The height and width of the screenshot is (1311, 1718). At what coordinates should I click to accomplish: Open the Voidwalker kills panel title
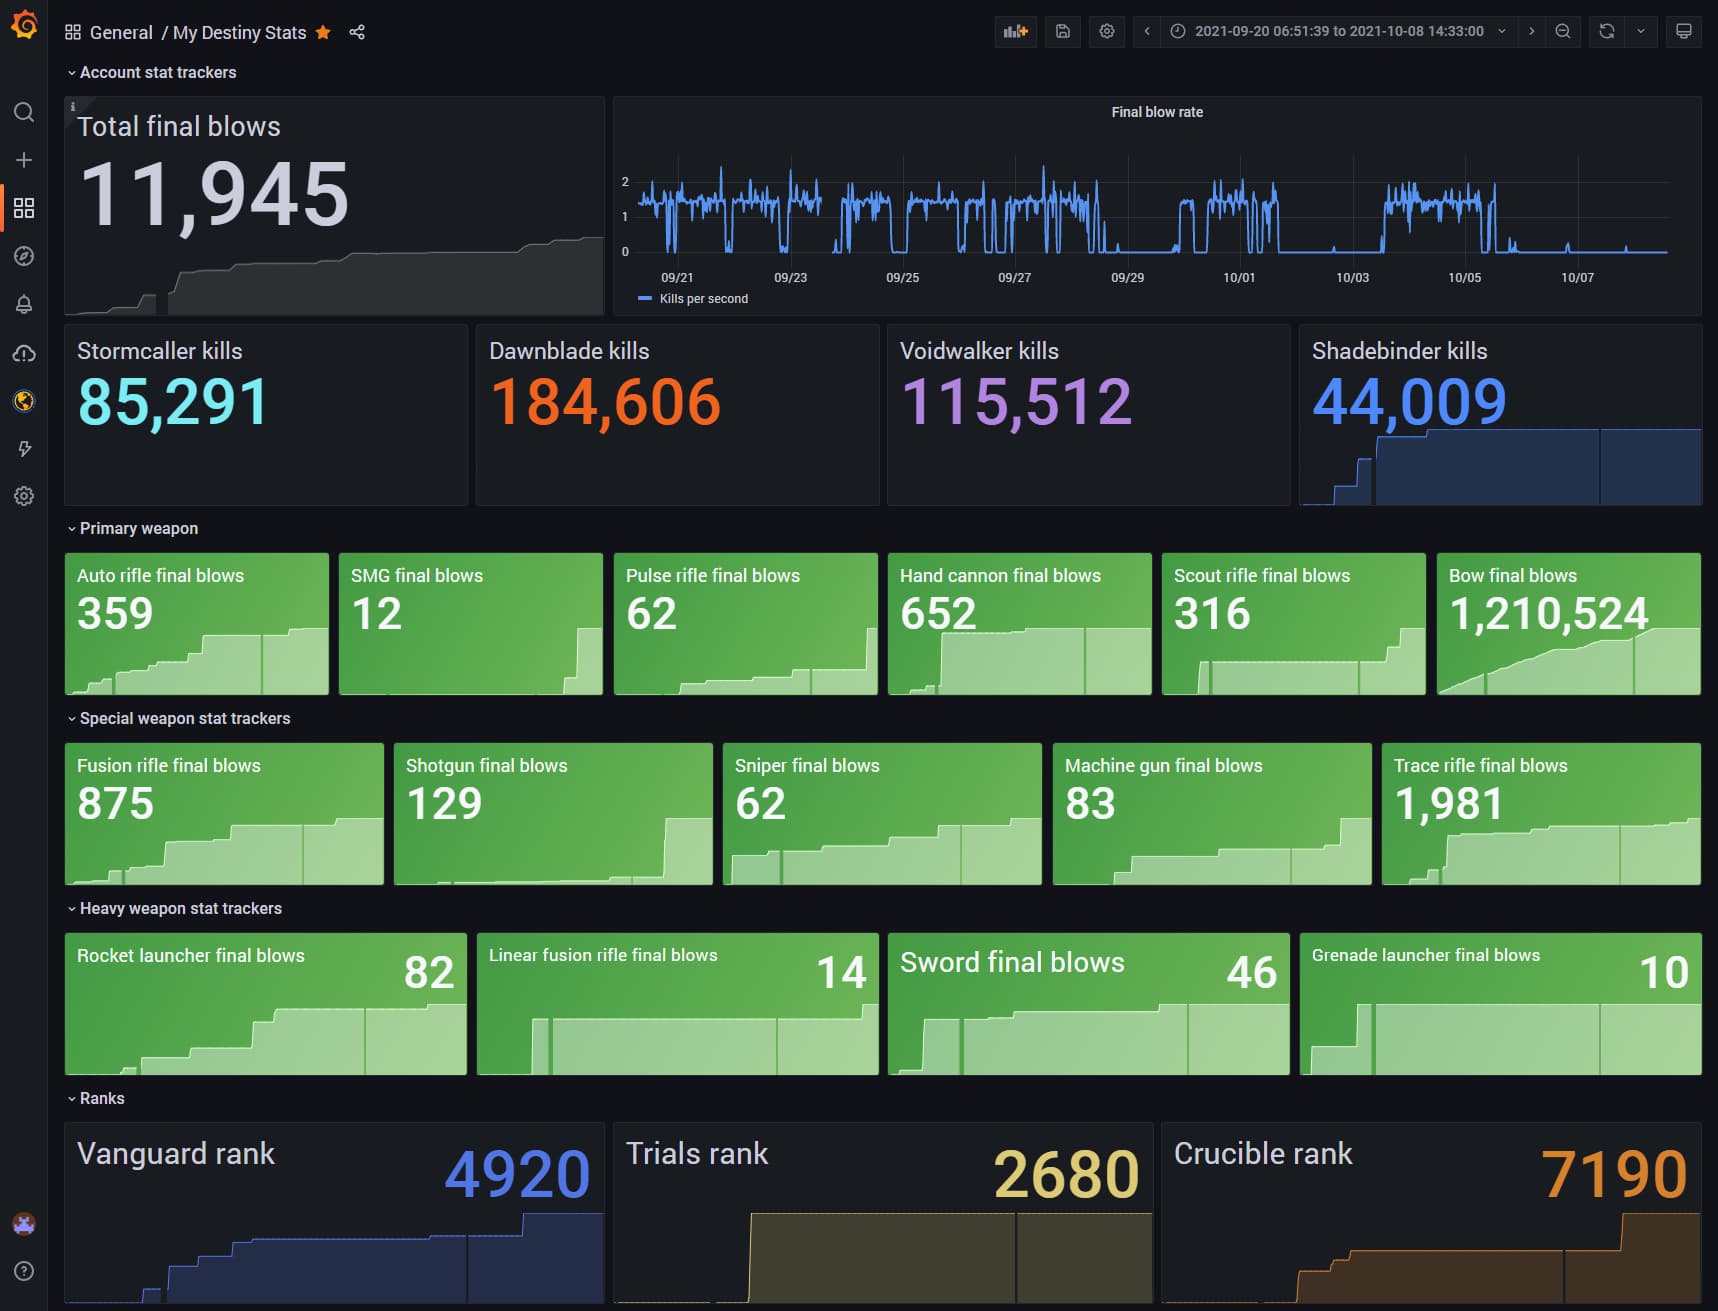pos(979,351)
